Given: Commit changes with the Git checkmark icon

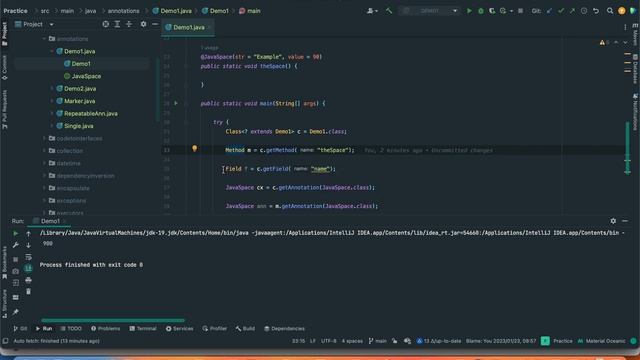Looking at the screenshot, I should [561, 11].
